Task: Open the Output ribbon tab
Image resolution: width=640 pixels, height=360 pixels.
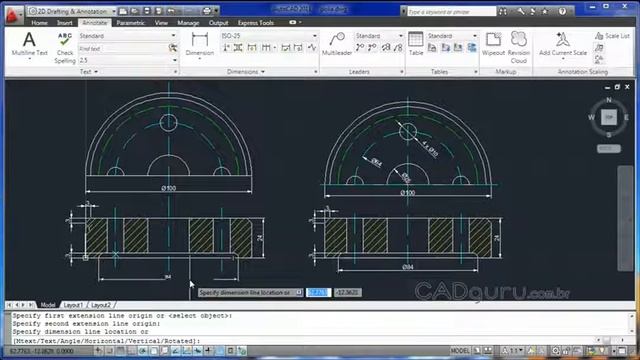Action: pos(218,23)
